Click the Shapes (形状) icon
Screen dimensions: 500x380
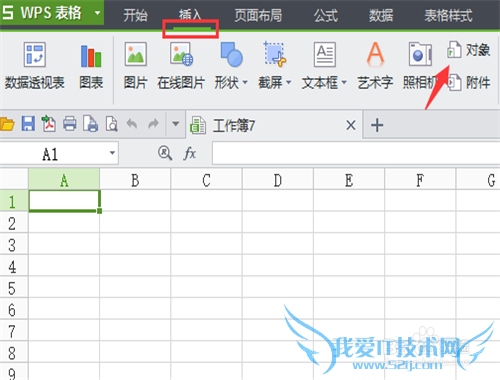click(231, 54)
